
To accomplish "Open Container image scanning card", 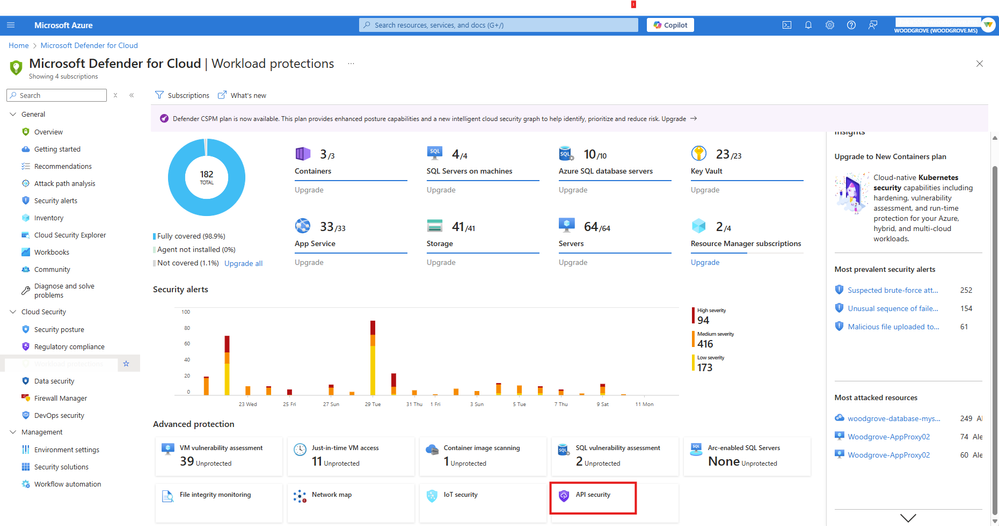I will (x=483, y=457).
